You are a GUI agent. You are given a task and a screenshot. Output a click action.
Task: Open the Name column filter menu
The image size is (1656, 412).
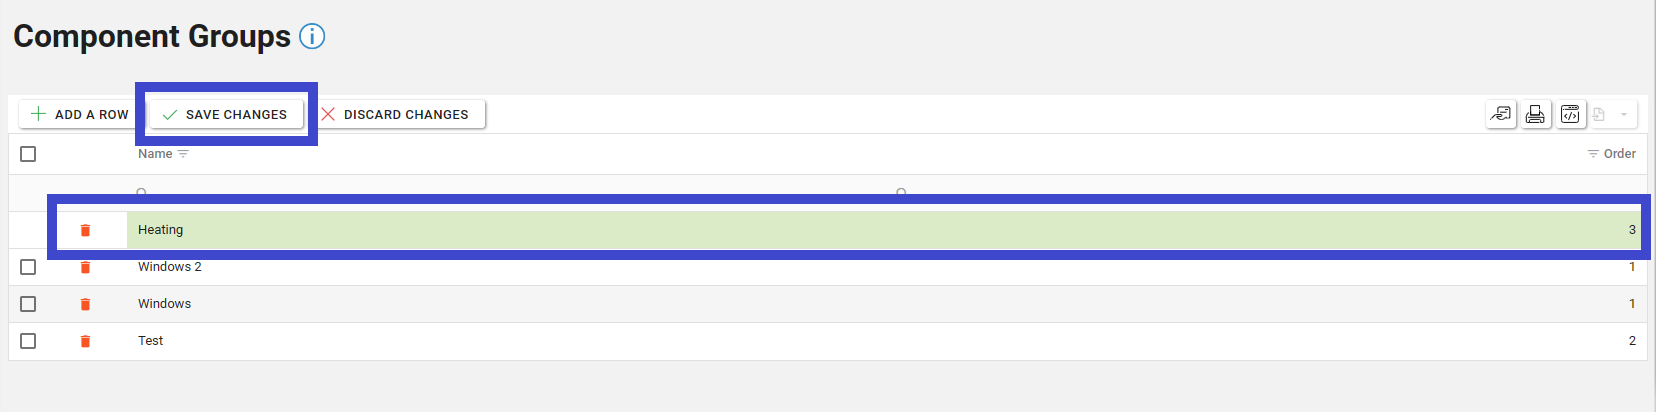click(x=183, y=154)
